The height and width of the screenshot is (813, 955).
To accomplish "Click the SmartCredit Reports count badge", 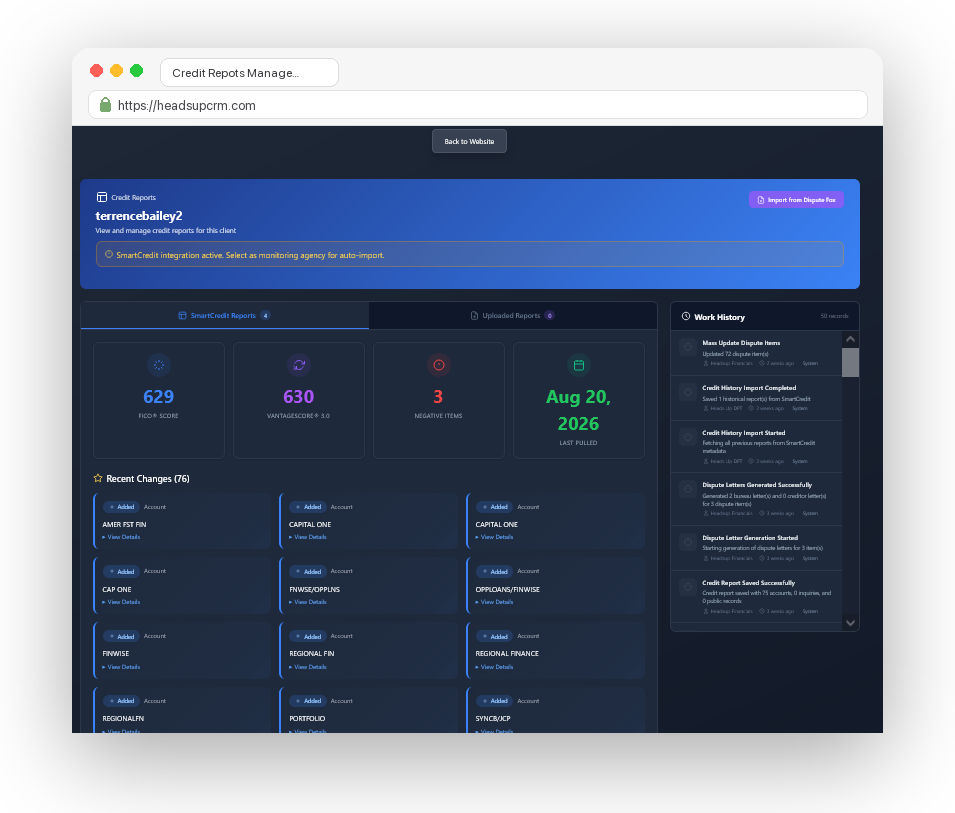I will (x=266, y=315).
